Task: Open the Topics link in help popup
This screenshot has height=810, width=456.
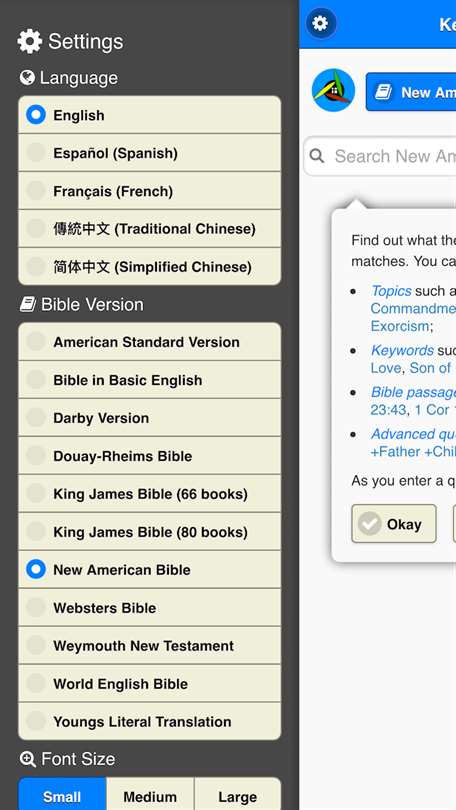Action: [x=391, y=291]
